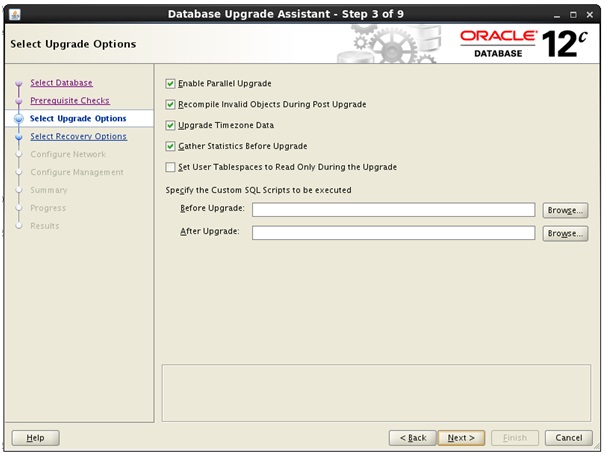The width and height of the screenshot is (606, 456).
Task: Click the After Upgrade script path field
Action: click(393, 233)
